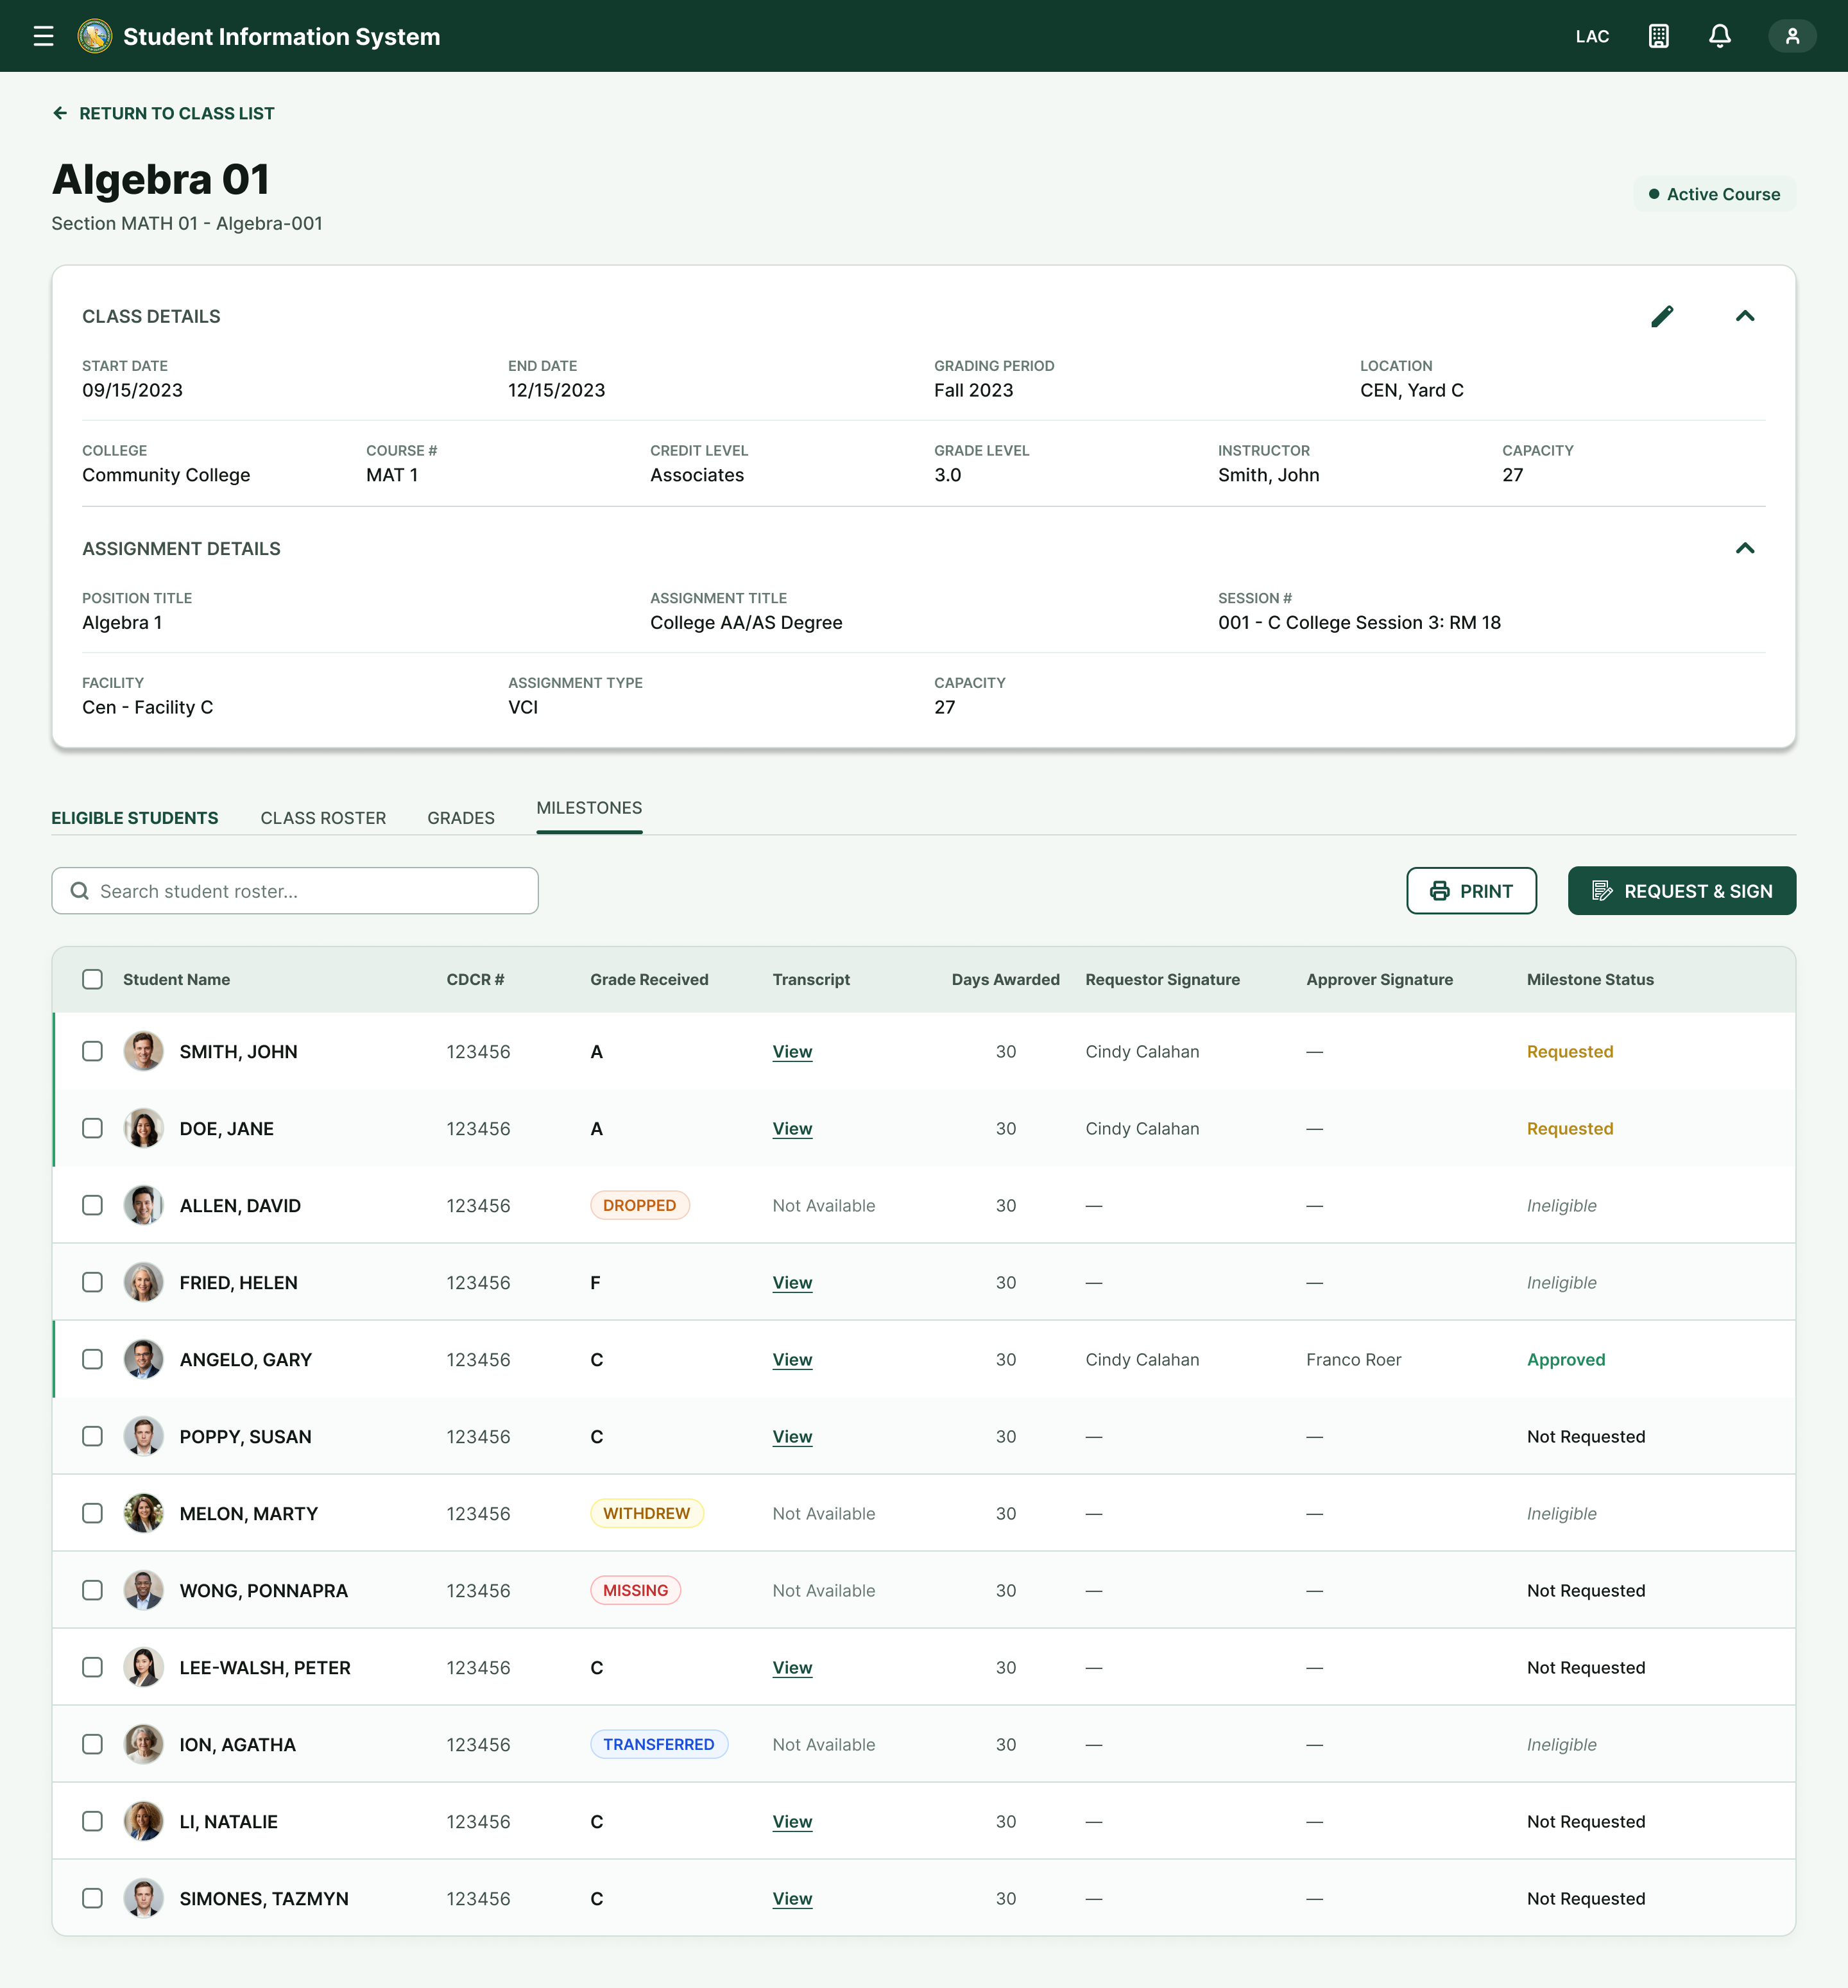Click the Request & Sign button
The image size is (1848, 1988).
point(1681,890)
